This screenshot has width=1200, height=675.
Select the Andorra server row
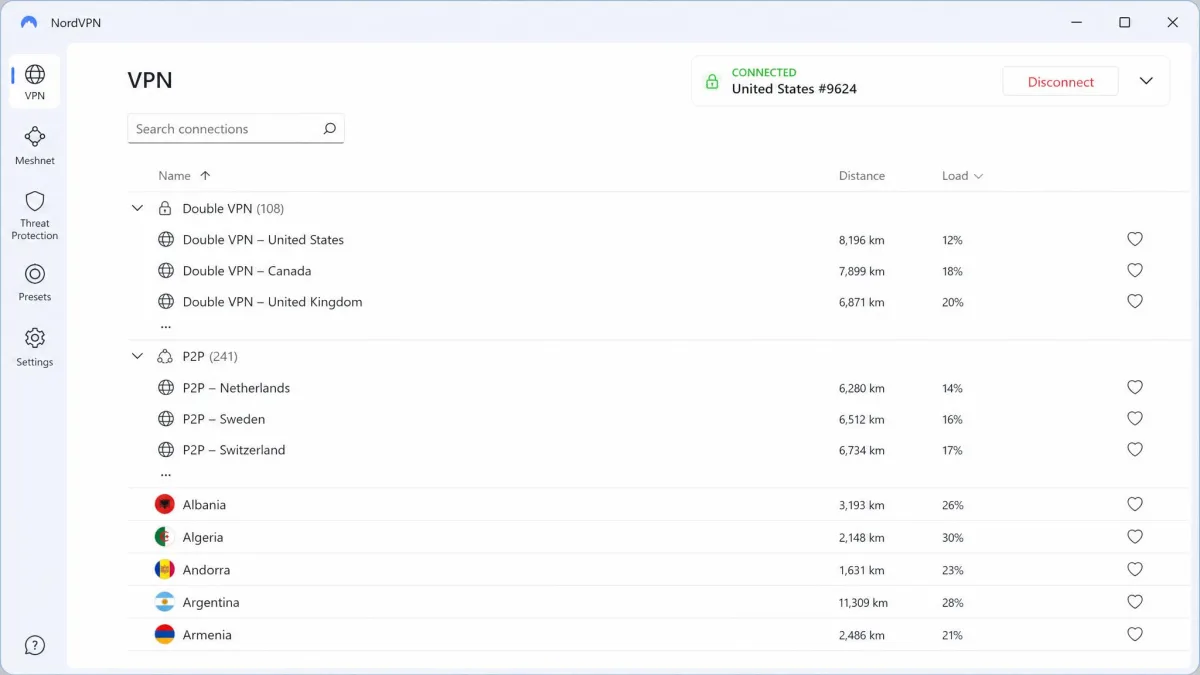tap(660, 569)
